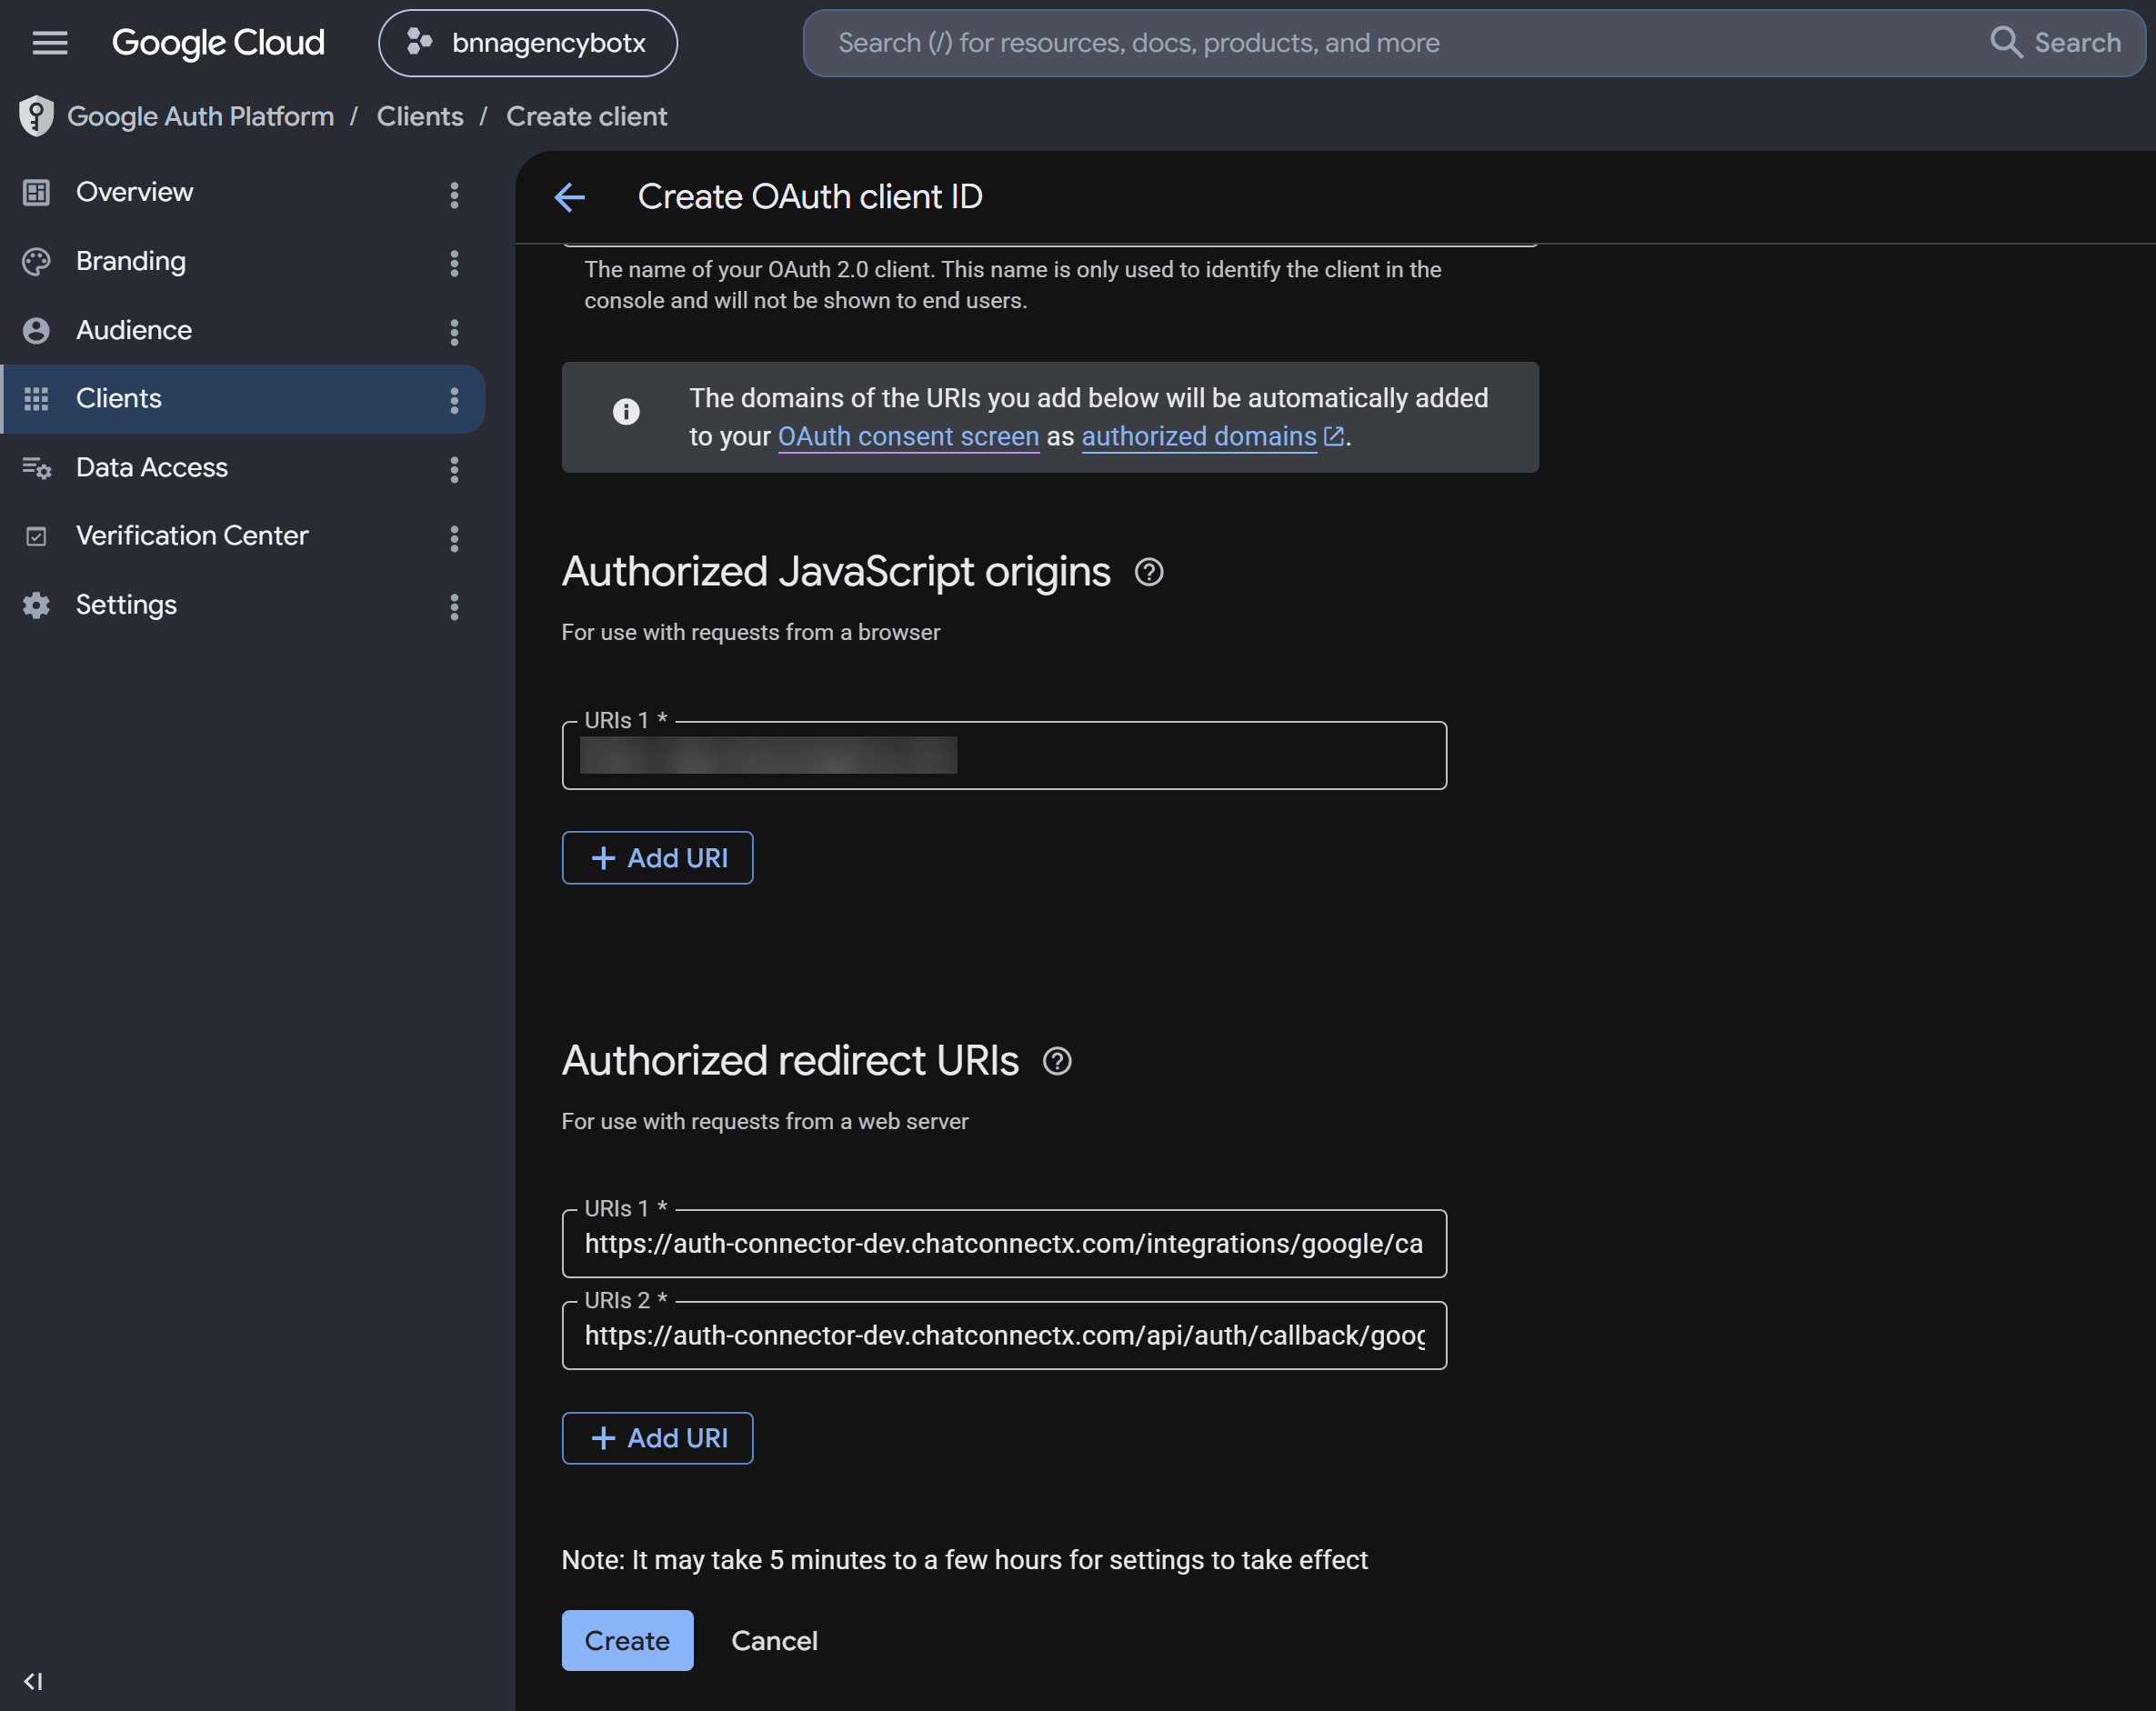Open more options for Settings

click(x=454, y=606)
